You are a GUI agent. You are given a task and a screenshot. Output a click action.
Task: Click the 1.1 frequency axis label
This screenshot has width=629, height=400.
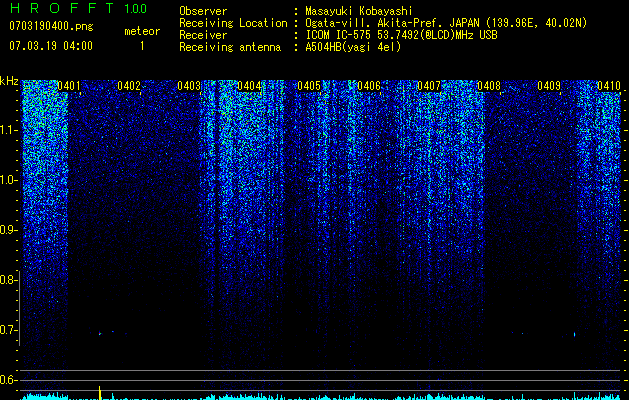tap(8, 130)
